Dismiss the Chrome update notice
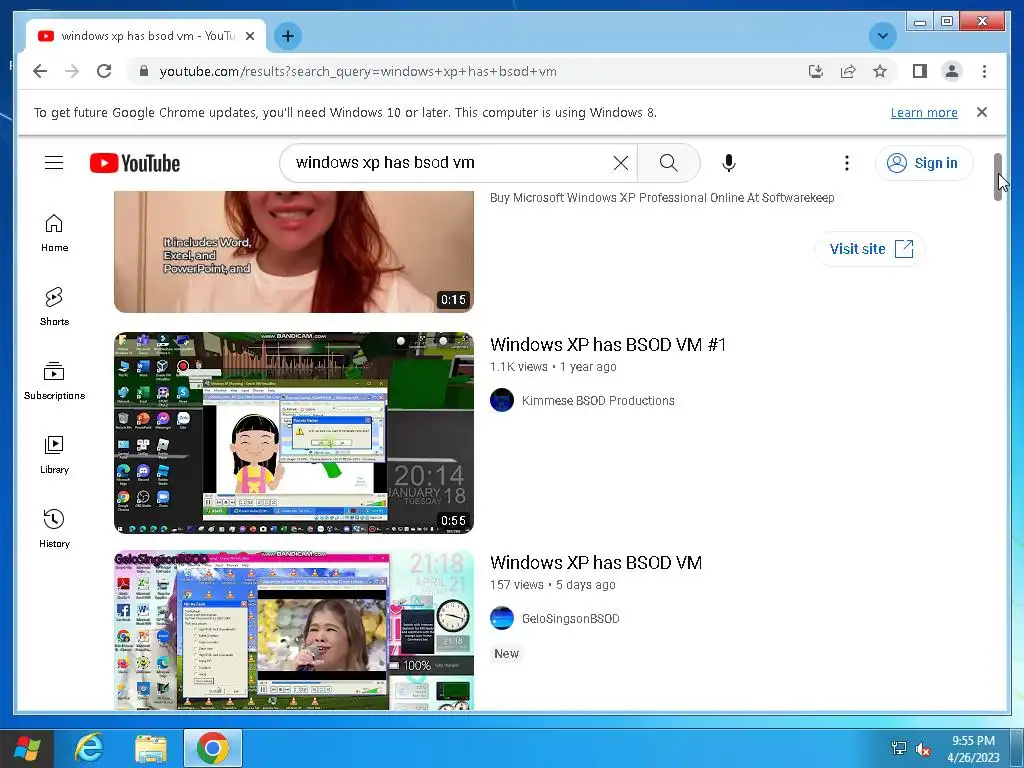Image resolution: width=1024 pixels, height=768 pixels. (982, 112)
